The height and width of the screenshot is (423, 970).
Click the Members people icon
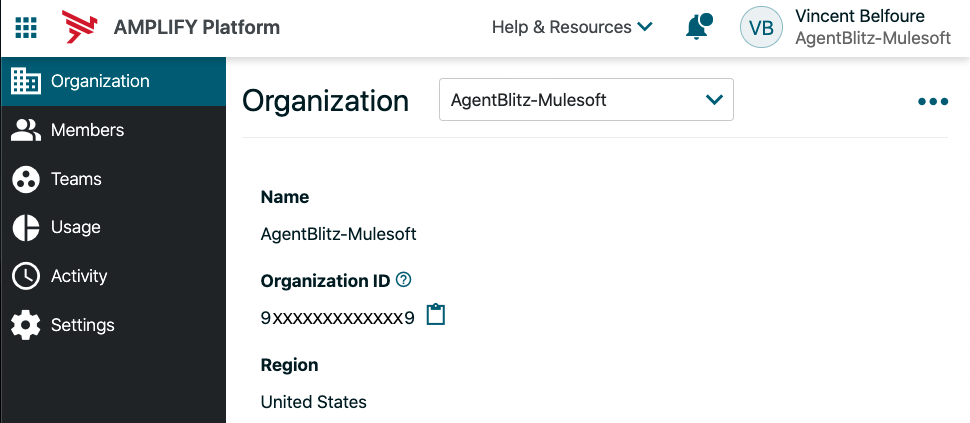coord(26,130)
